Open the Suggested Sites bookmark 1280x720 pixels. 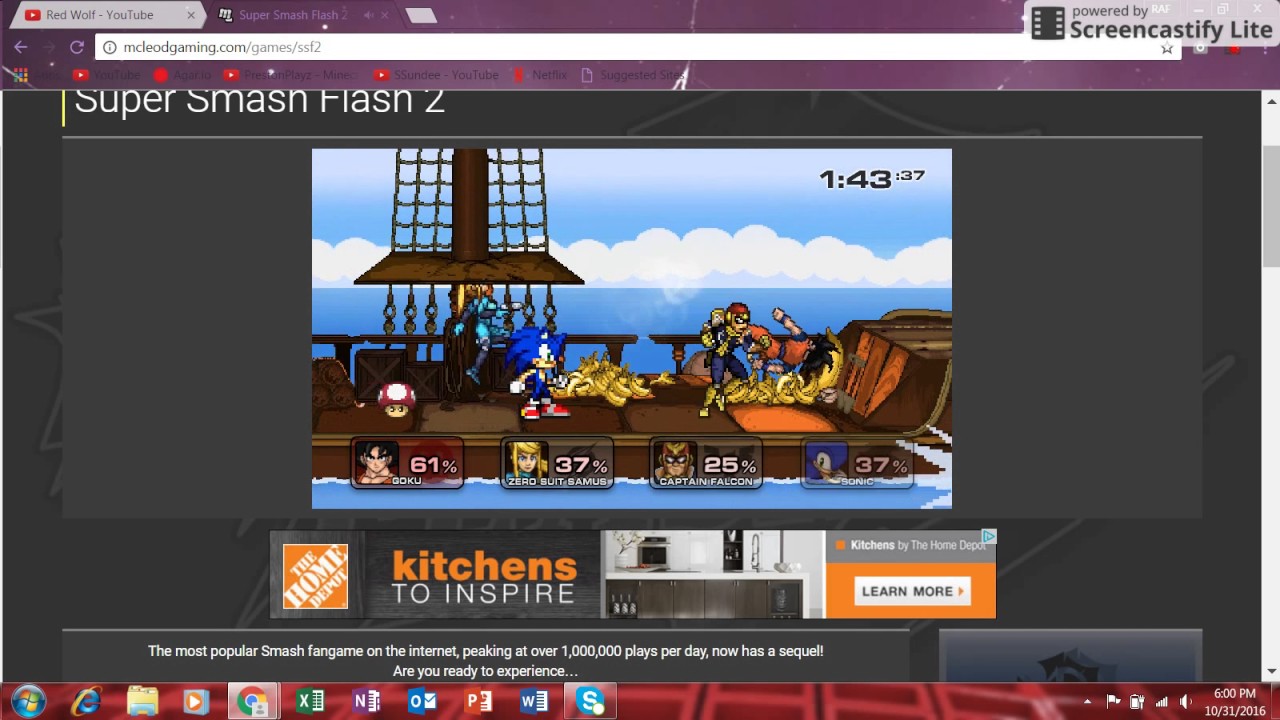(x=633, y=75)
